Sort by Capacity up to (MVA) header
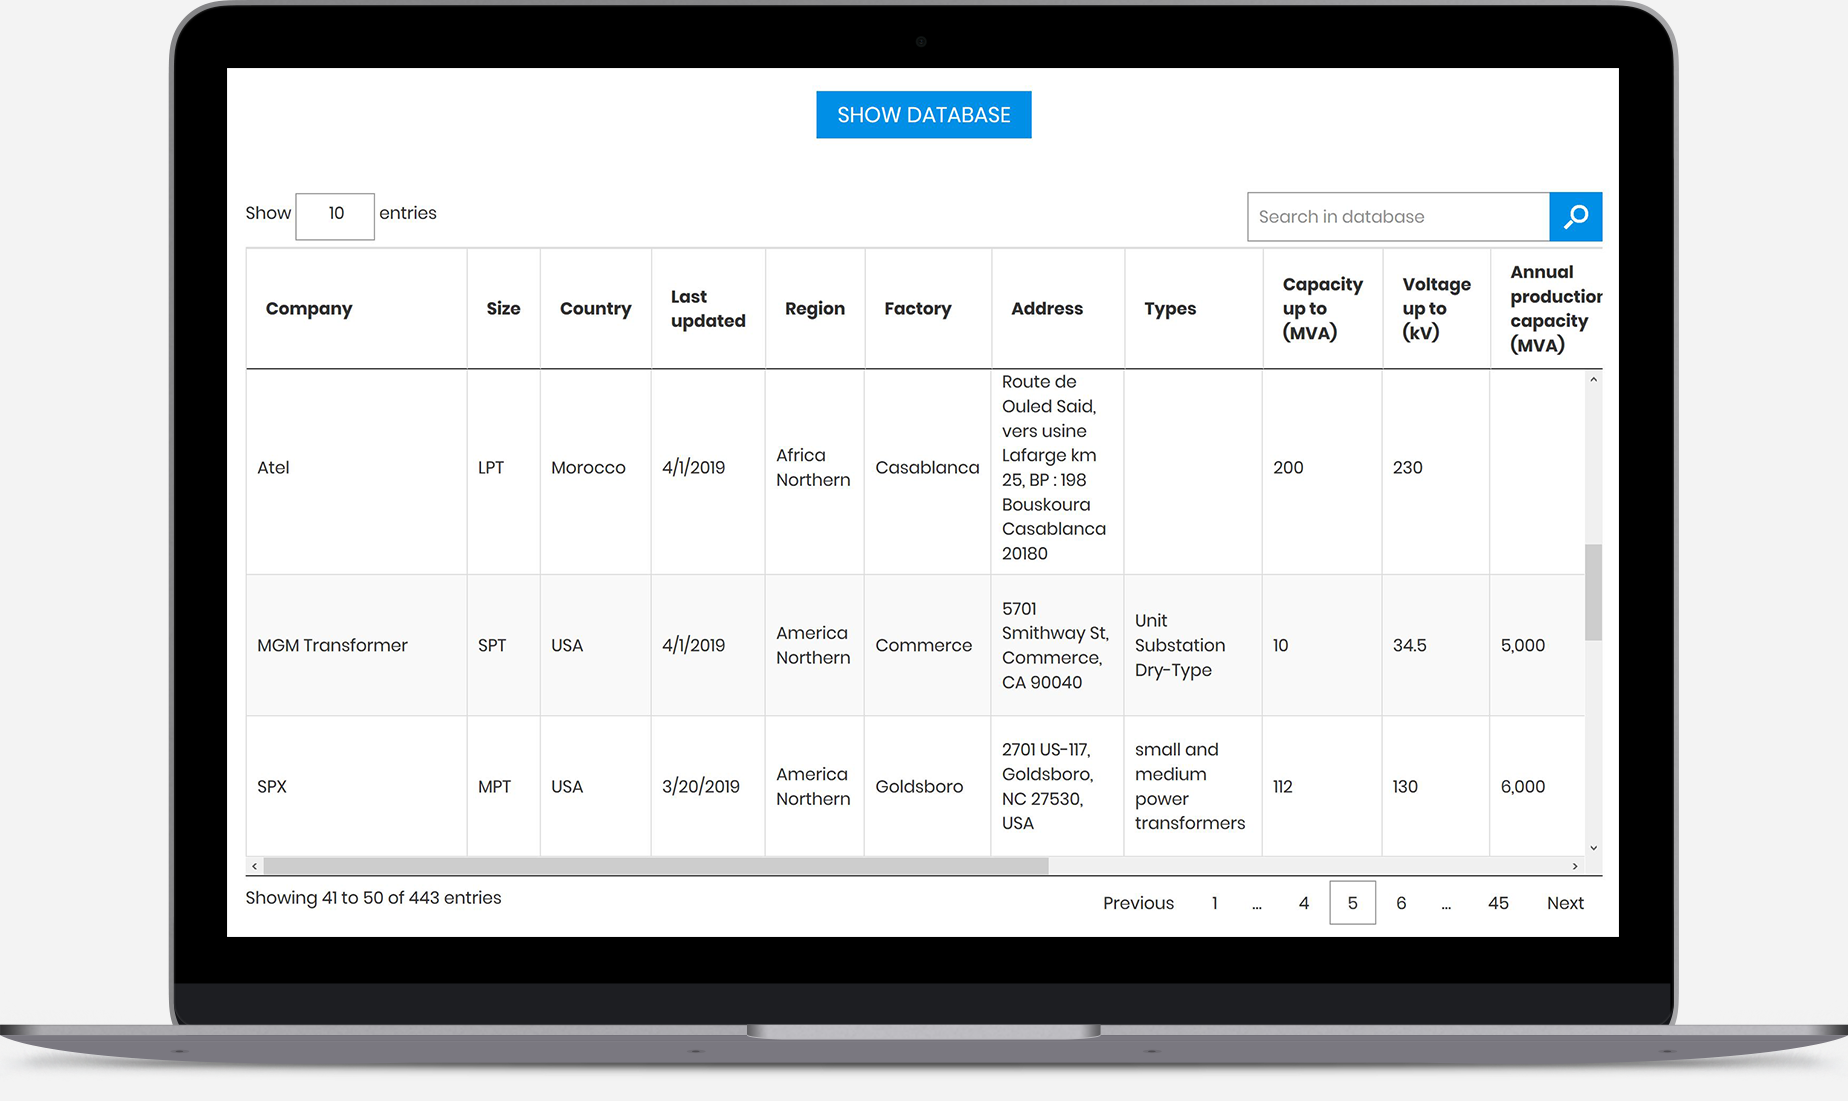 [x=1322, y=309]
